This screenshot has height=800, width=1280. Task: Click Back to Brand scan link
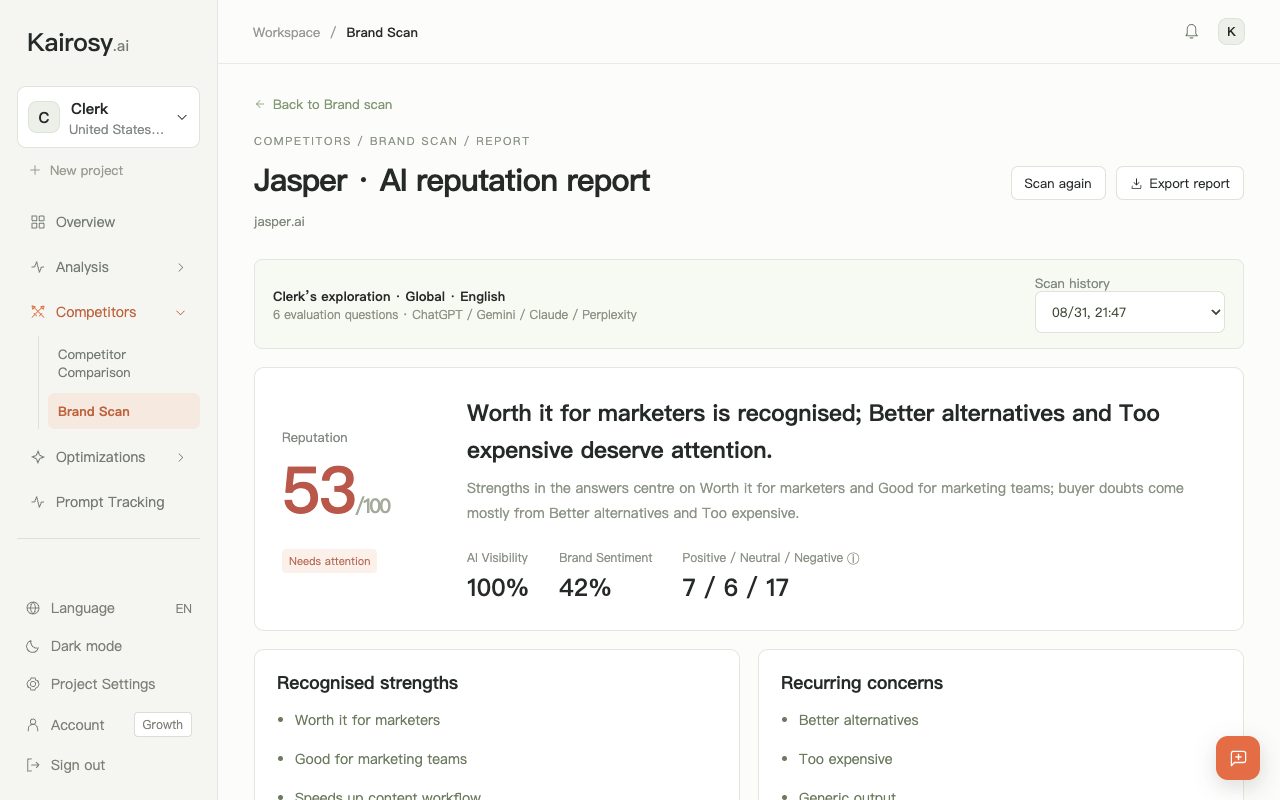(323, 104)
